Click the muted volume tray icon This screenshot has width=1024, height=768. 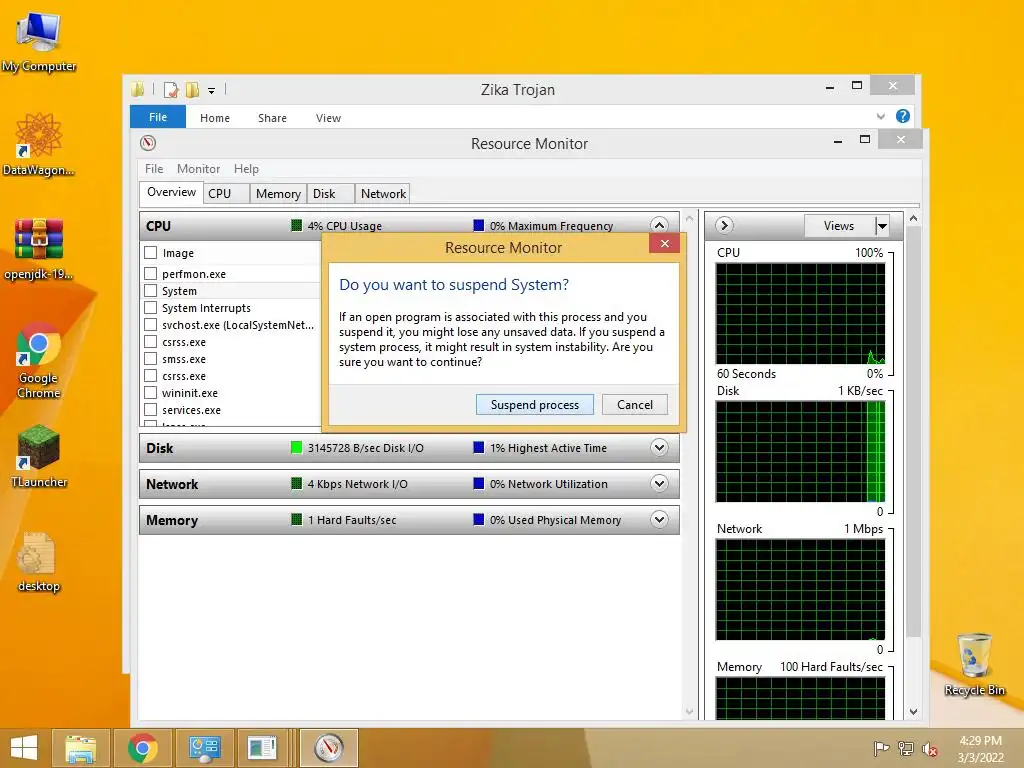pos(930,748)
